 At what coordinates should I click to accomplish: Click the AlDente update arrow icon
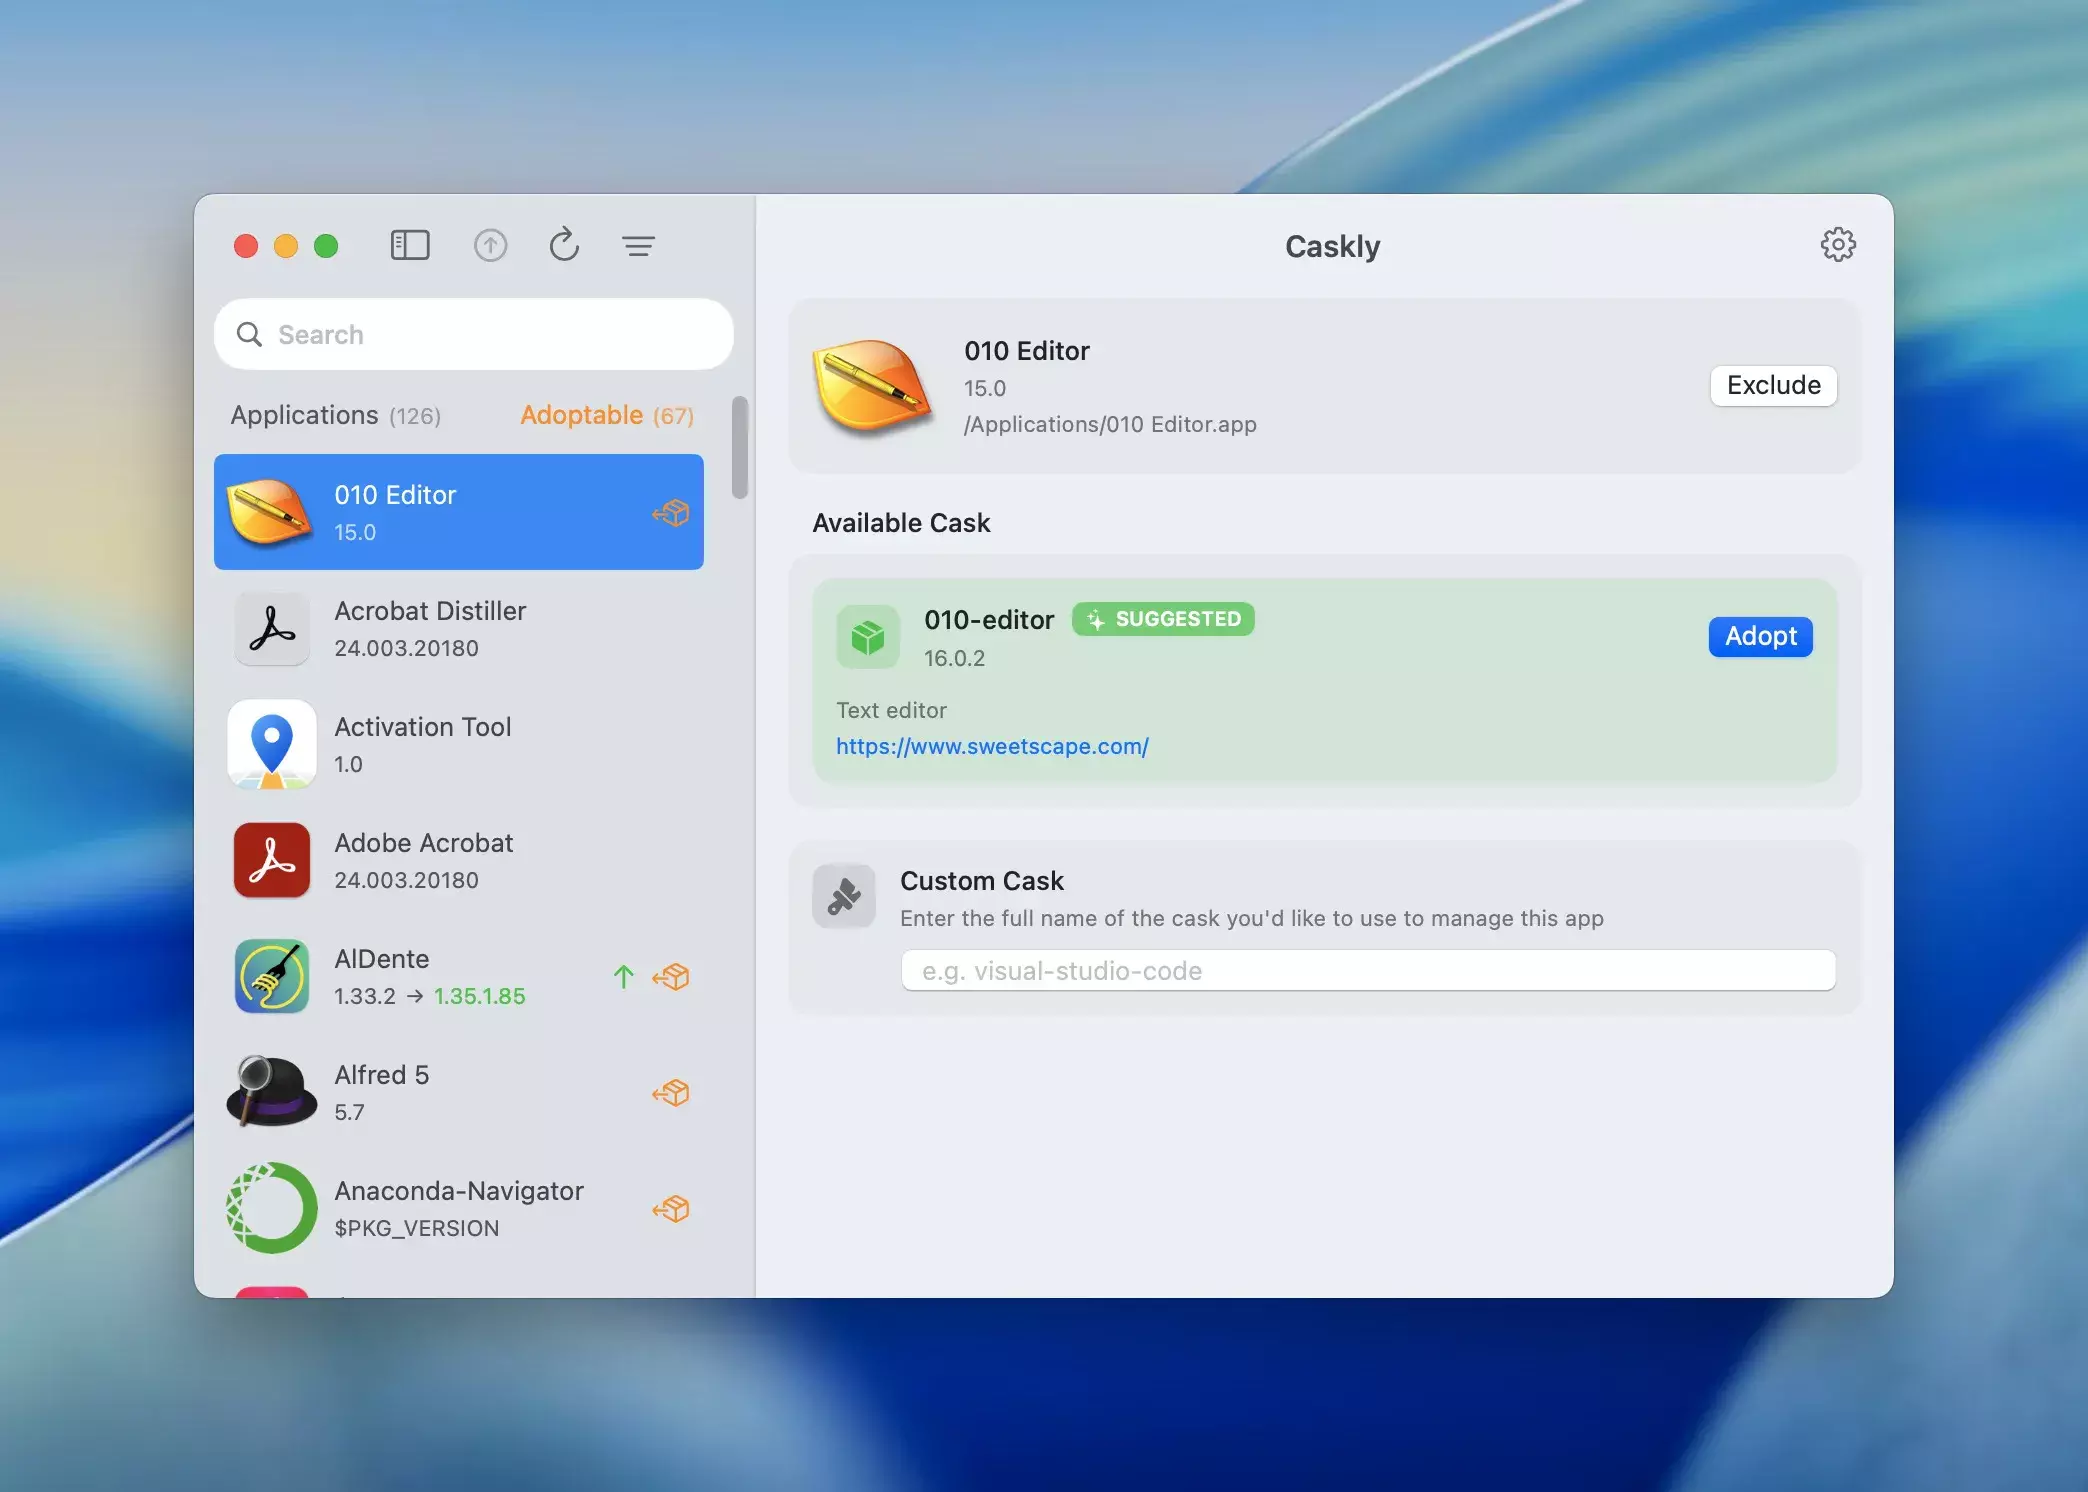tap(624, 977)
